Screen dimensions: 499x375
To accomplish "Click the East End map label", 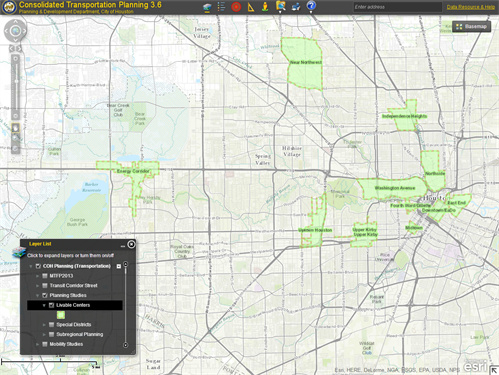I will 456,203.
